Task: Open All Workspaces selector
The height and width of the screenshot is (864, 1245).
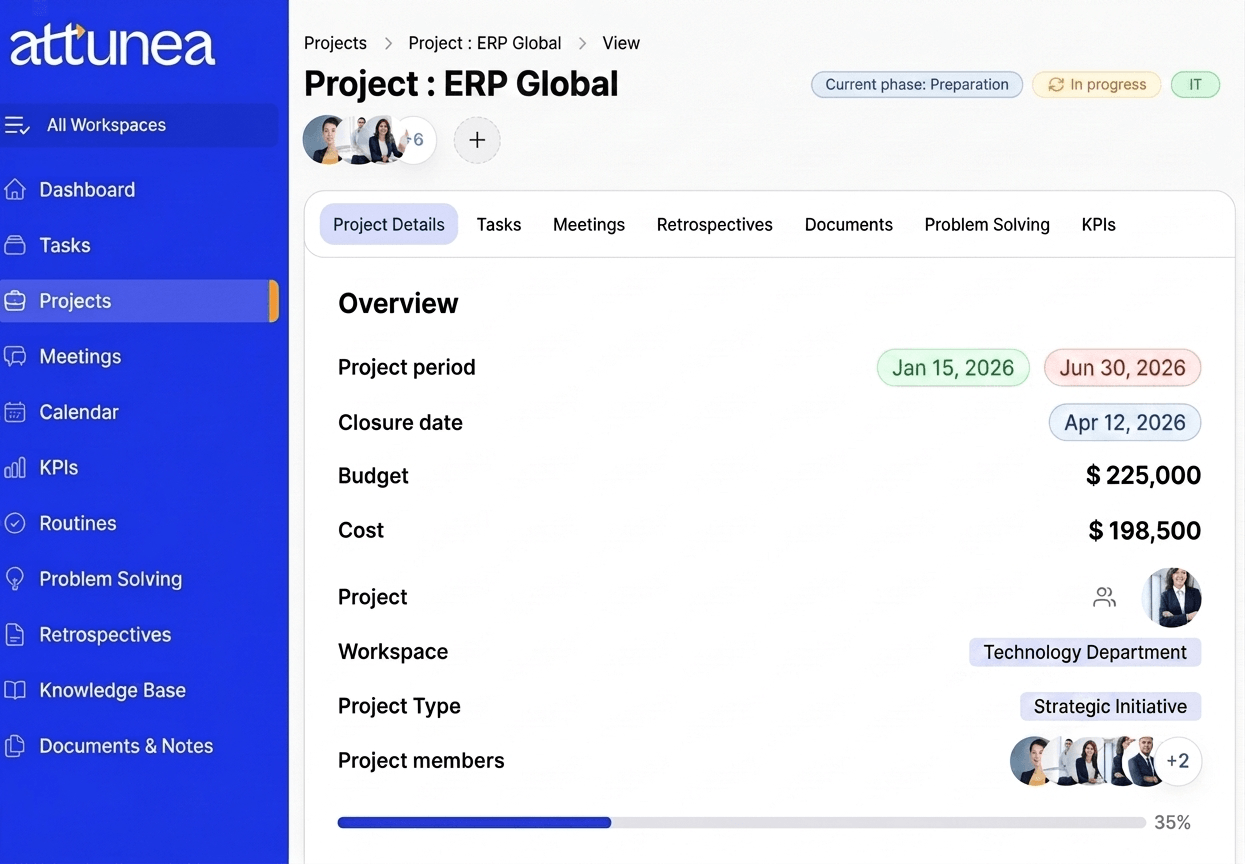Action: click(x=139, y=125)
